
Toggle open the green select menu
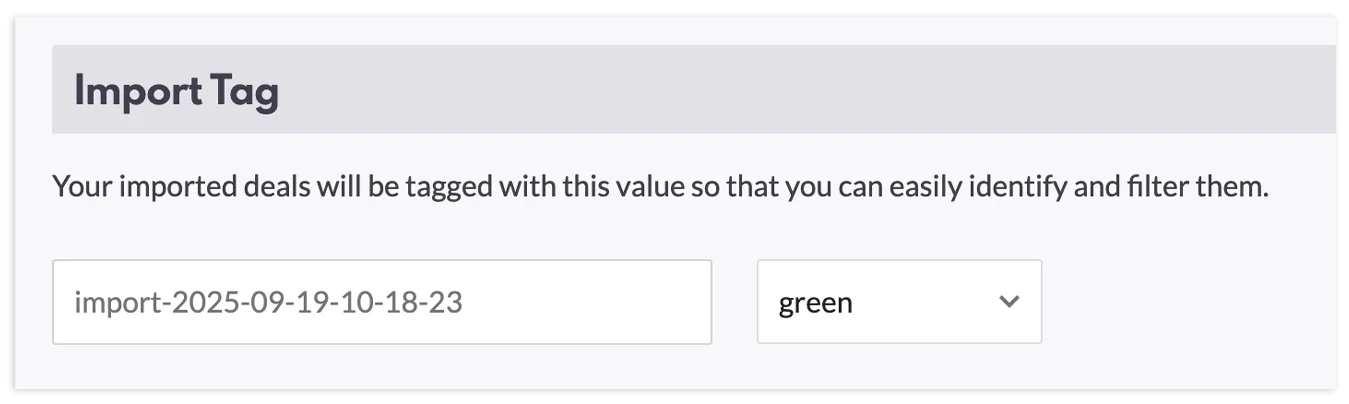[x=898, y=302]
